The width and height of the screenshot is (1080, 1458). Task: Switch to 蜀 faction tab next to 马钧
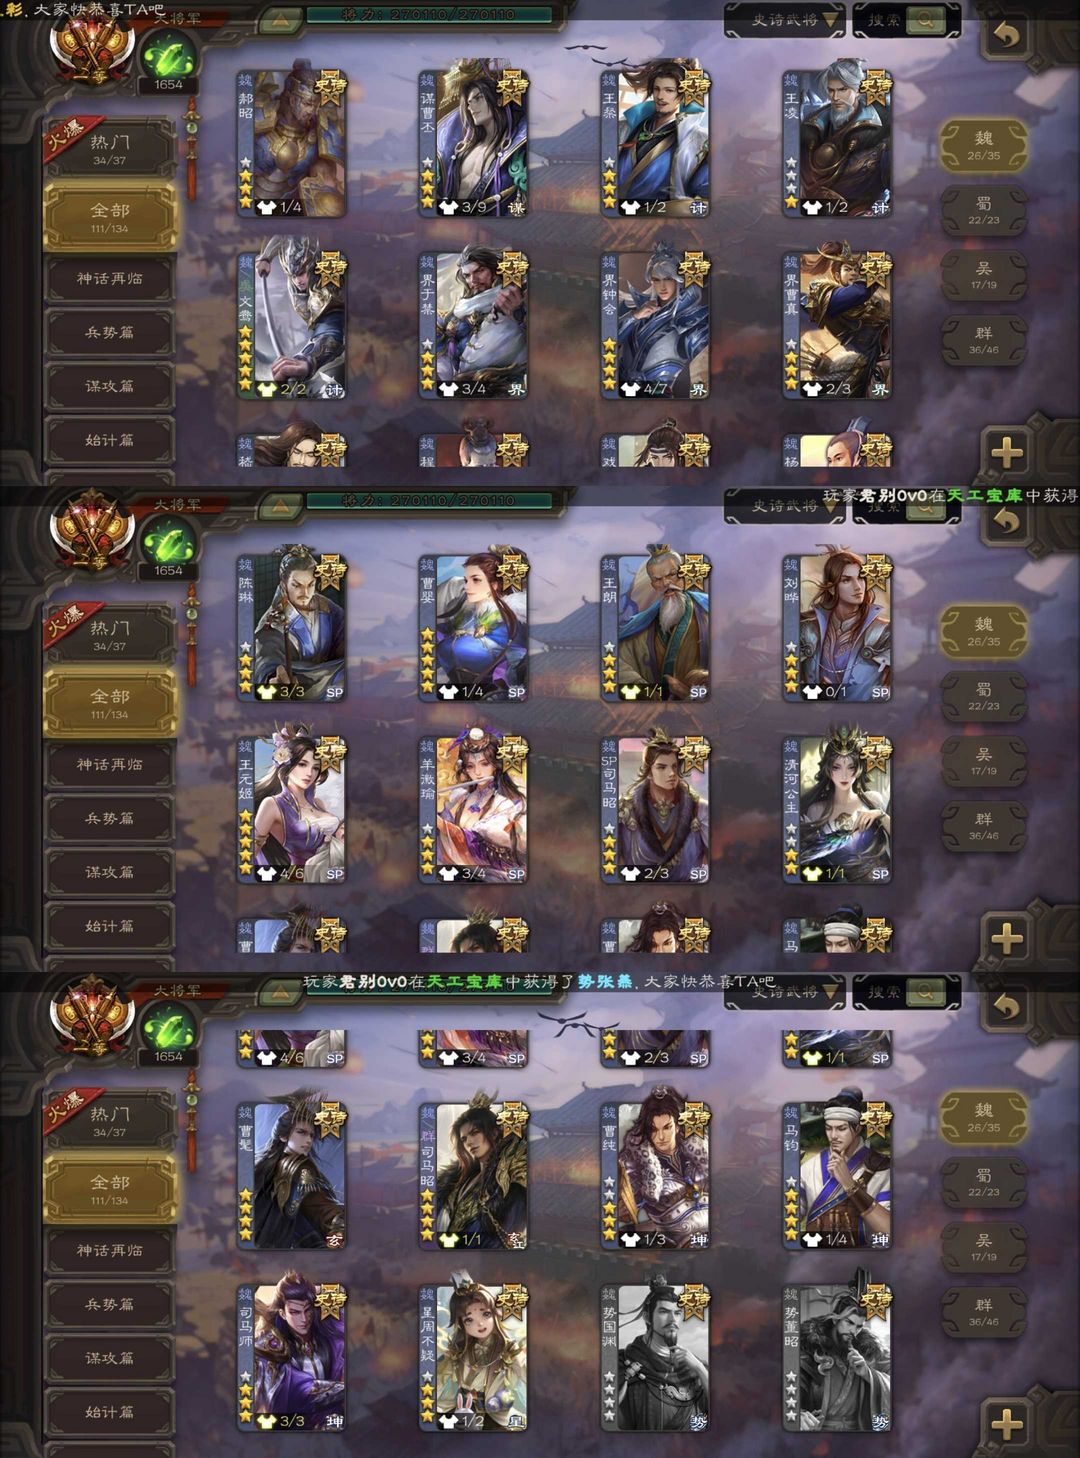tap(984, 1183)
